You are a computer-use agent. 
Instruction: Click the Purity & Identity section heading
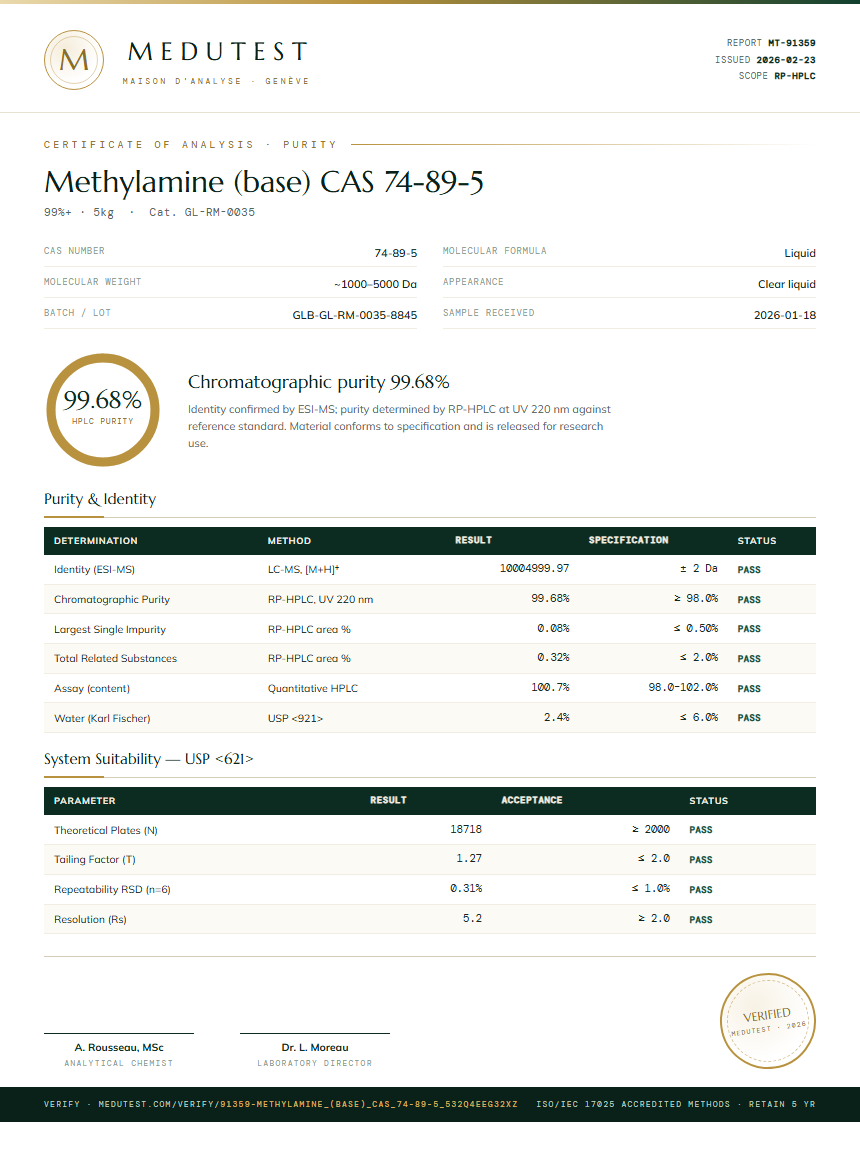(x=100, y=500)
